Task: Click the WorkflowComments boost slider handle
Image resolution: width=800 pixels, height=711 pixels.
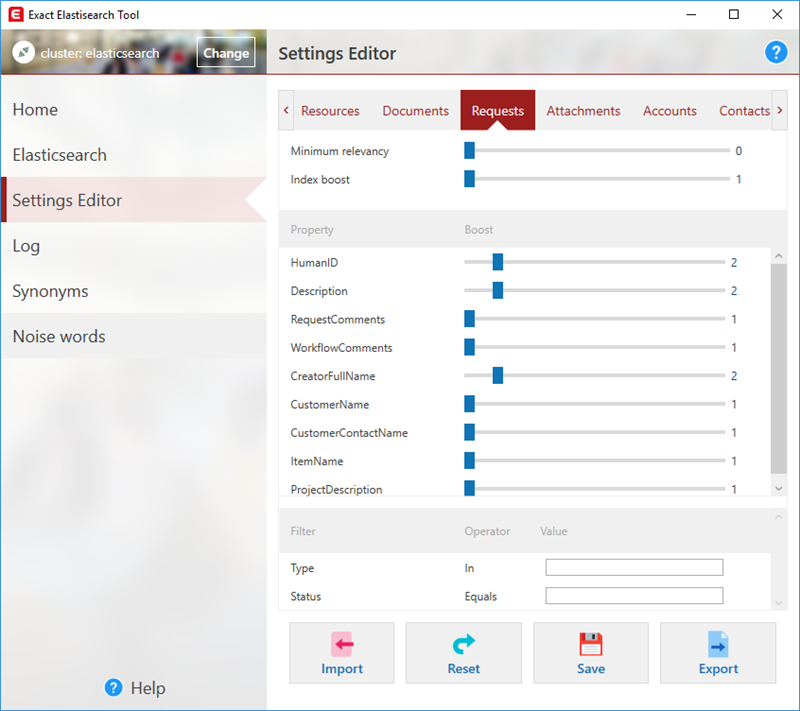Action: coord(469,347)
